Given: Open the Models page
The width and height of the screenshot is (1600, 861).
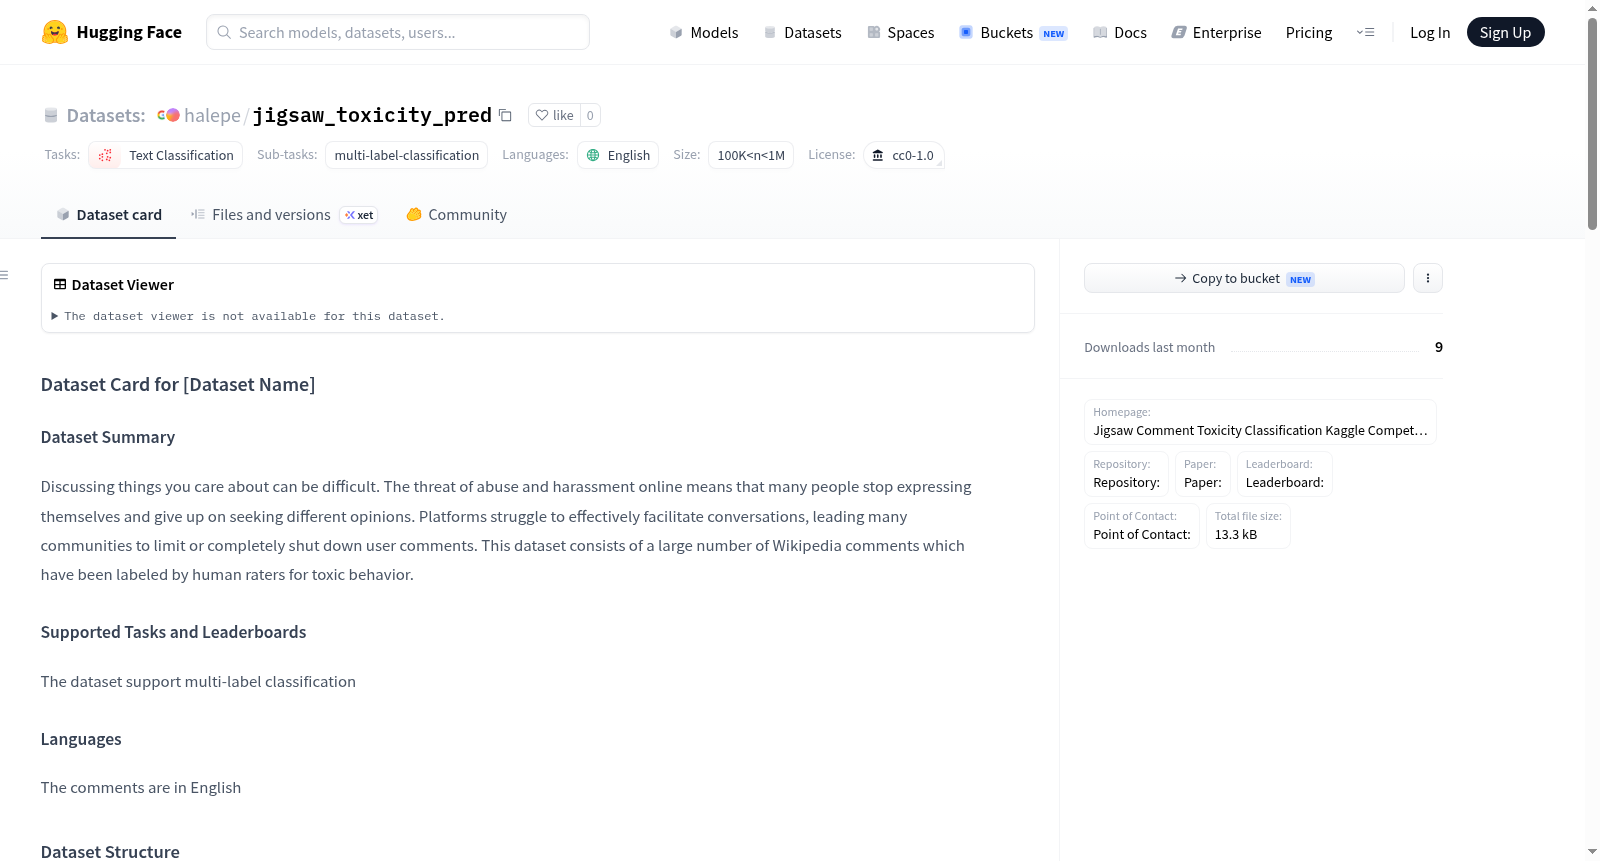Looking at the screenshot, I should click(x=704, y=32).
